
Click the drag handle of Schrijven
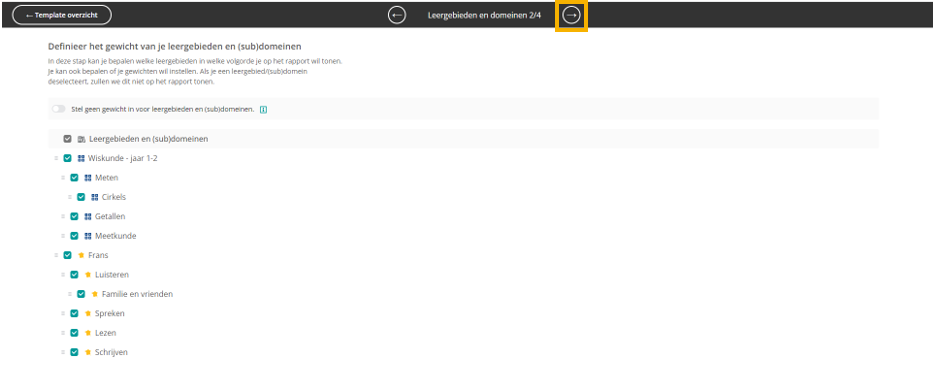pos(62,352)
